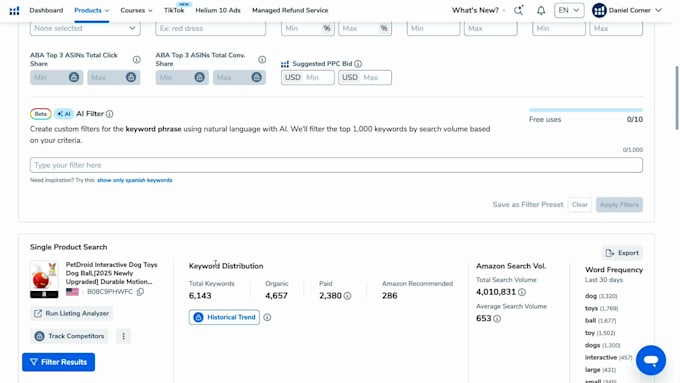Viewport: 680px width, 383px height.
Task: Click the Apply Filters button
Action: click(619, 205)
